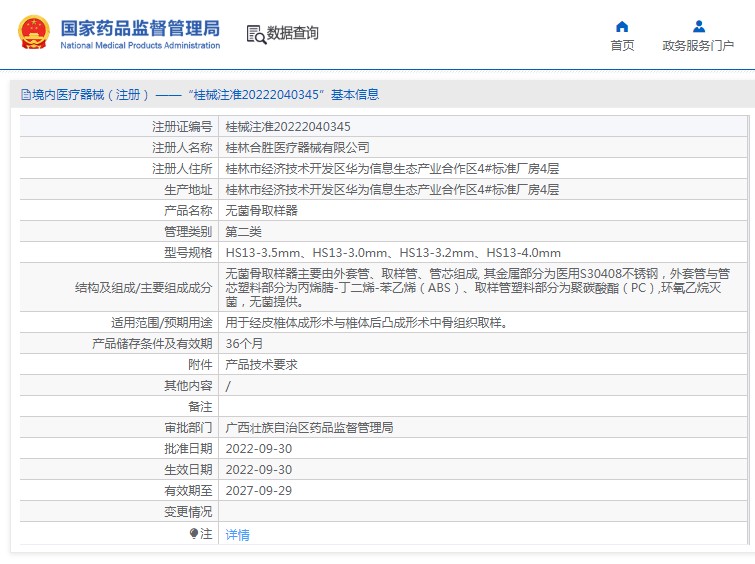Select the 生效日期 value 2022-09-30
Viewport: 755px width, 564px height.
[259, 470]
